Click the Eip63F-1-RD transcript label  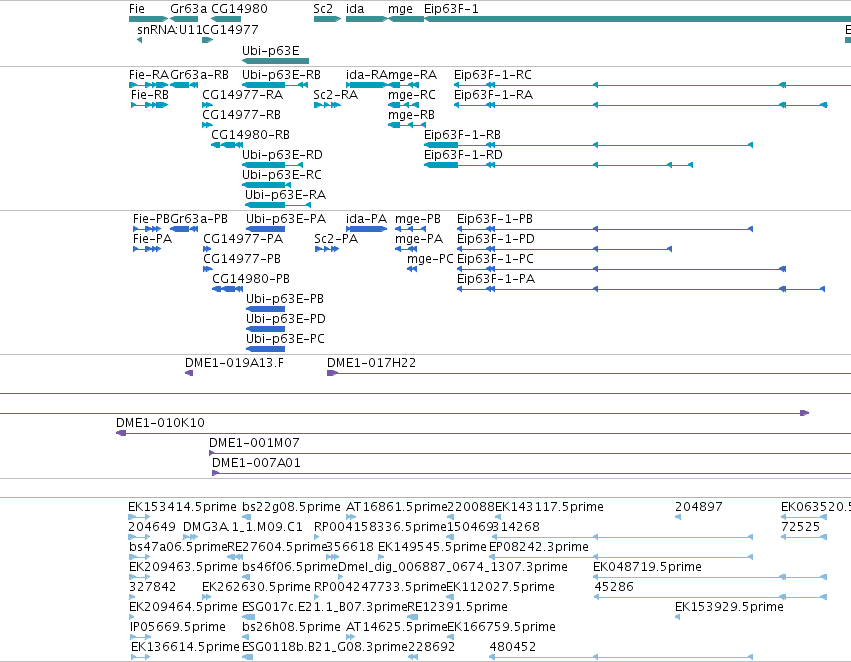[463, 155]
